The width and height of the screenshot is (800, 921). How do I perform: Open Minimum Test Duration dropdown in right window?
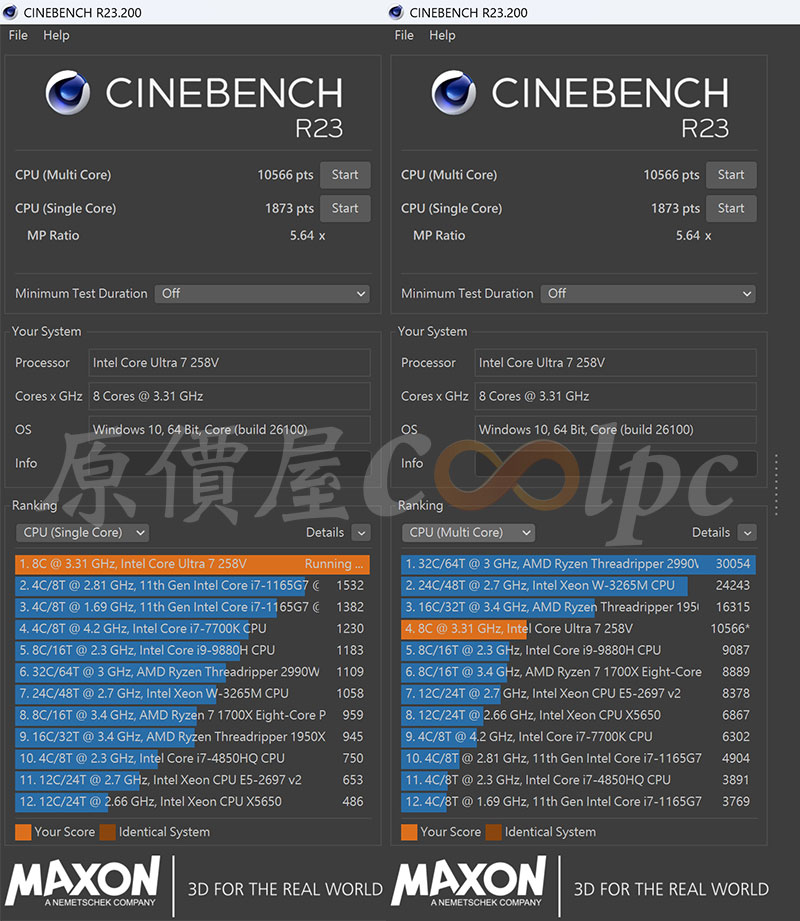point(648,294)
